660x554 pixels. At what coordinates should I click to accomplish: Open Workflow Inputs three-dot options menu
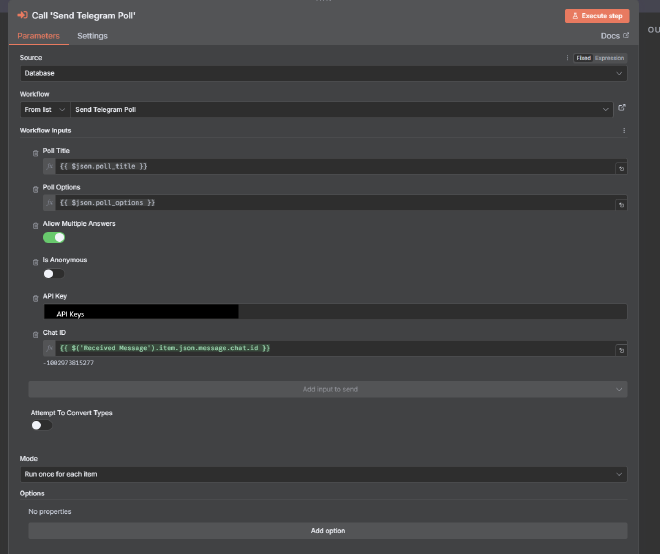624,131
